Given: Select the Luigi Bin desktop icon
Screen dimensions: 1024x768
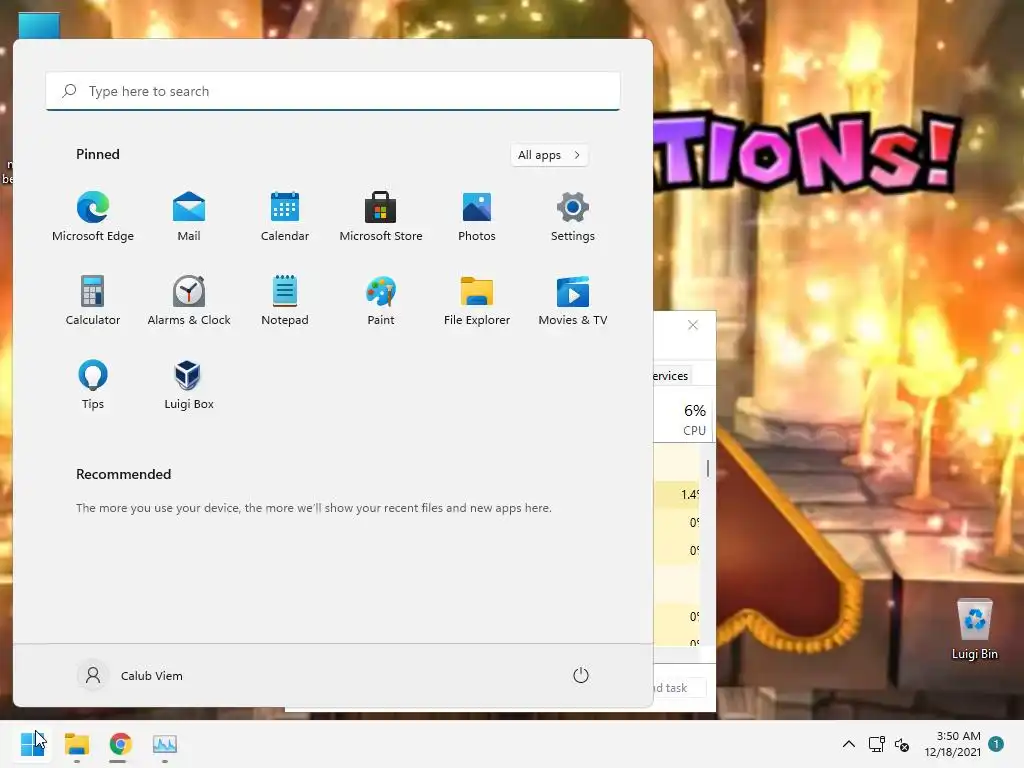Looking at the screenshot, I should coord(974,630).
